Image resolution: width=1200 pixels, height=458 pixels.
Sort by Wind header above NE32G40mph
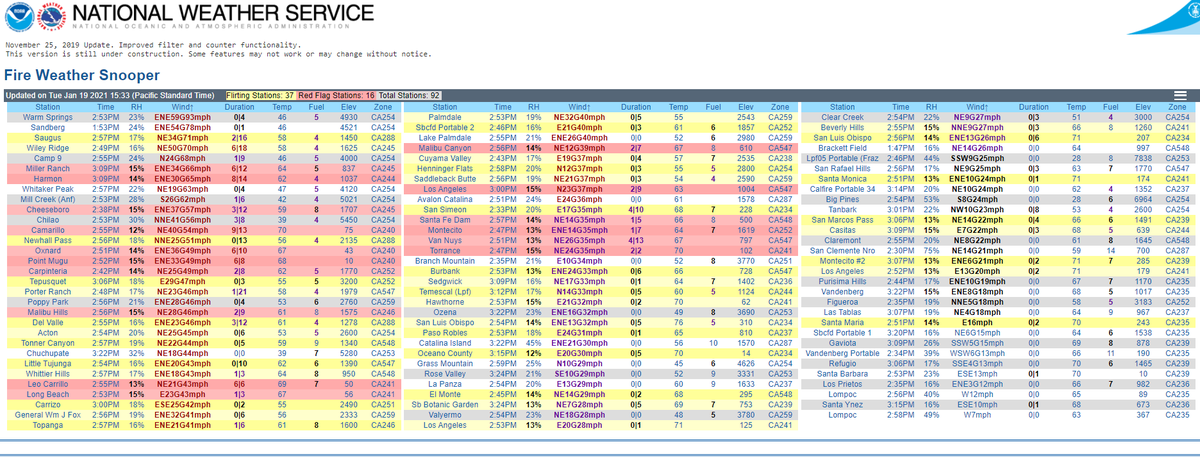(580, 106)
